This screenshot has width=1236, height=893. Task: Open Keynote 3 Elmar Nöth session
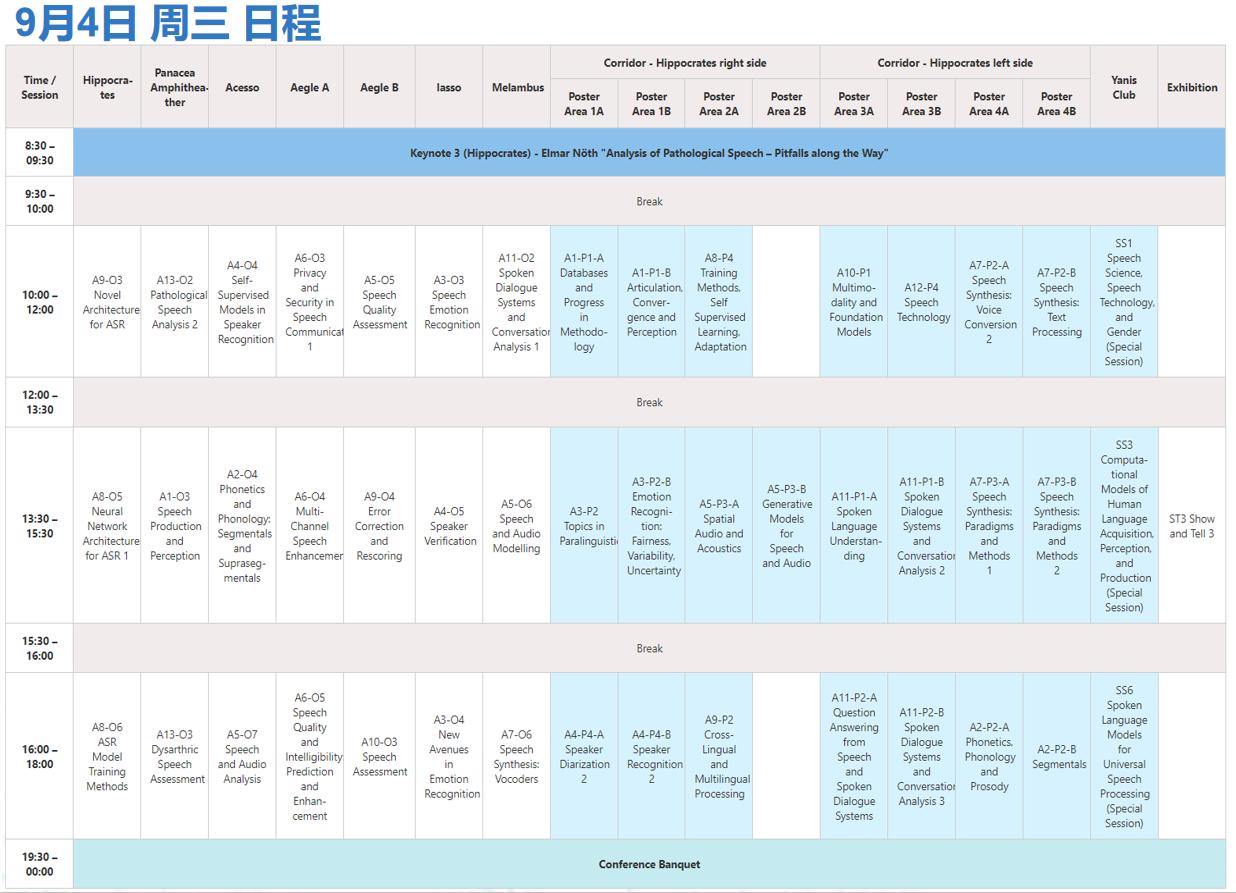click(x=649, y=153)
